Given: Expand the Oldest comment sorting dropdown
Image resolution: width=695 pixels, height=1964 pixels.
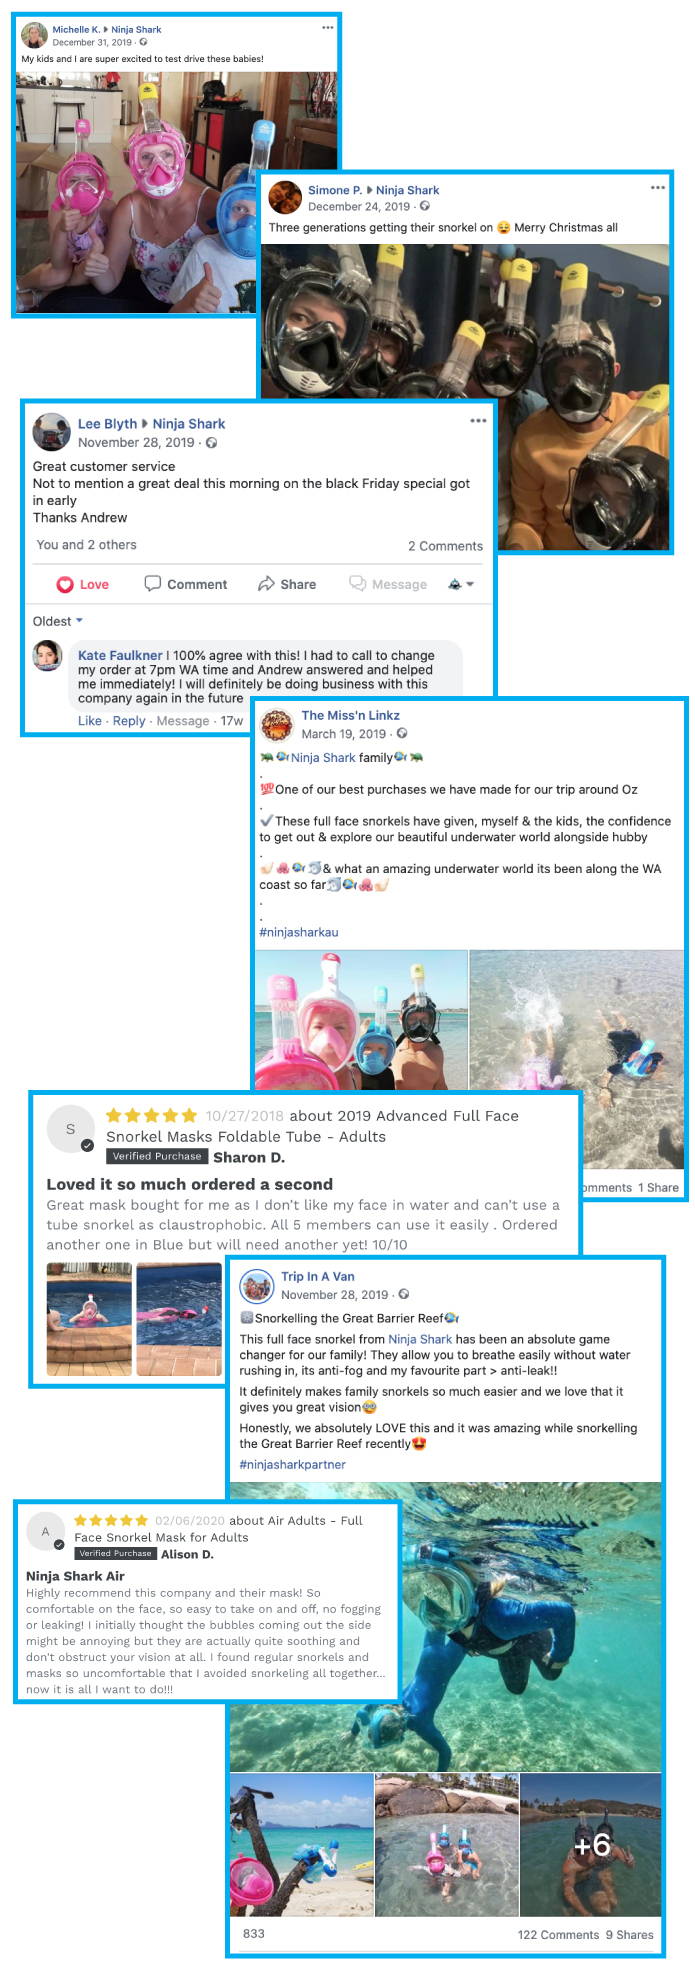Looking at the screenshot, I should (58, 621).
